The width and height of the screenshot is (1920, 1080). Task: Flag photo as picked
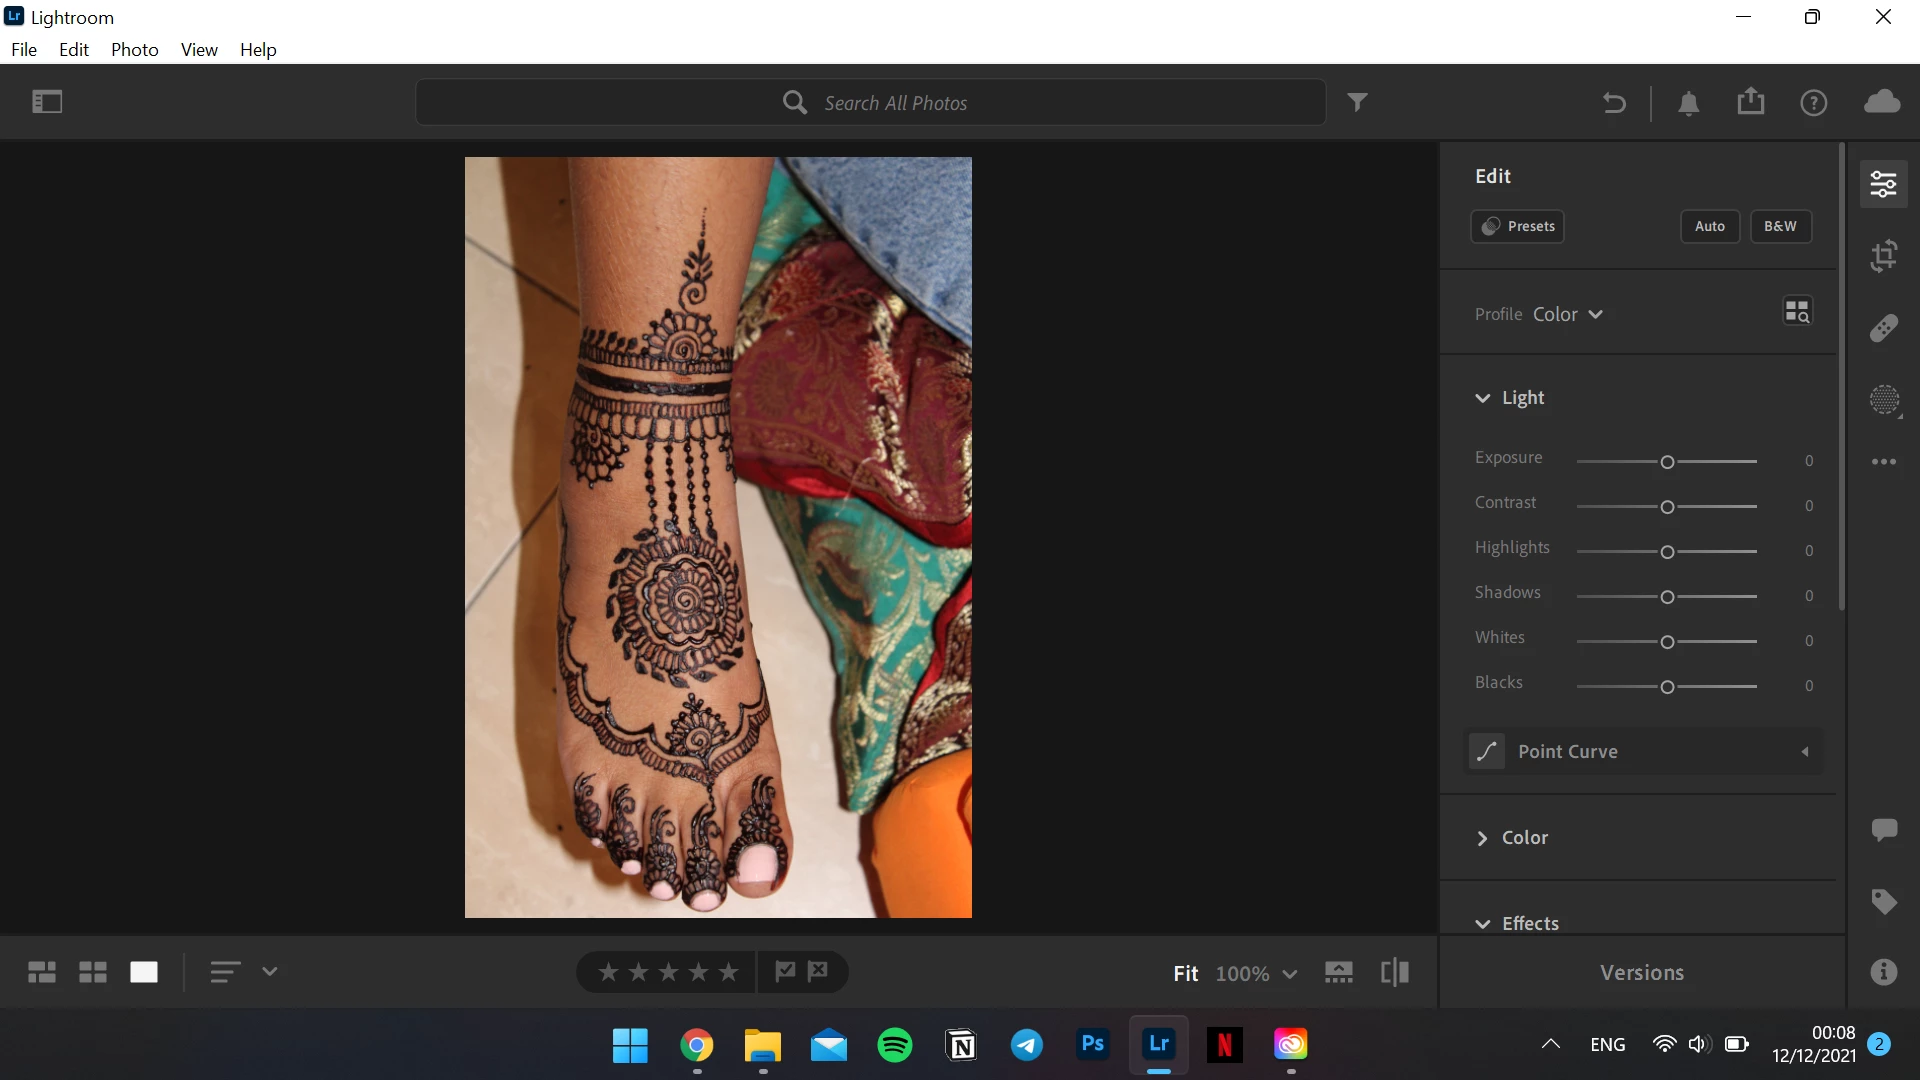point(786,971)
